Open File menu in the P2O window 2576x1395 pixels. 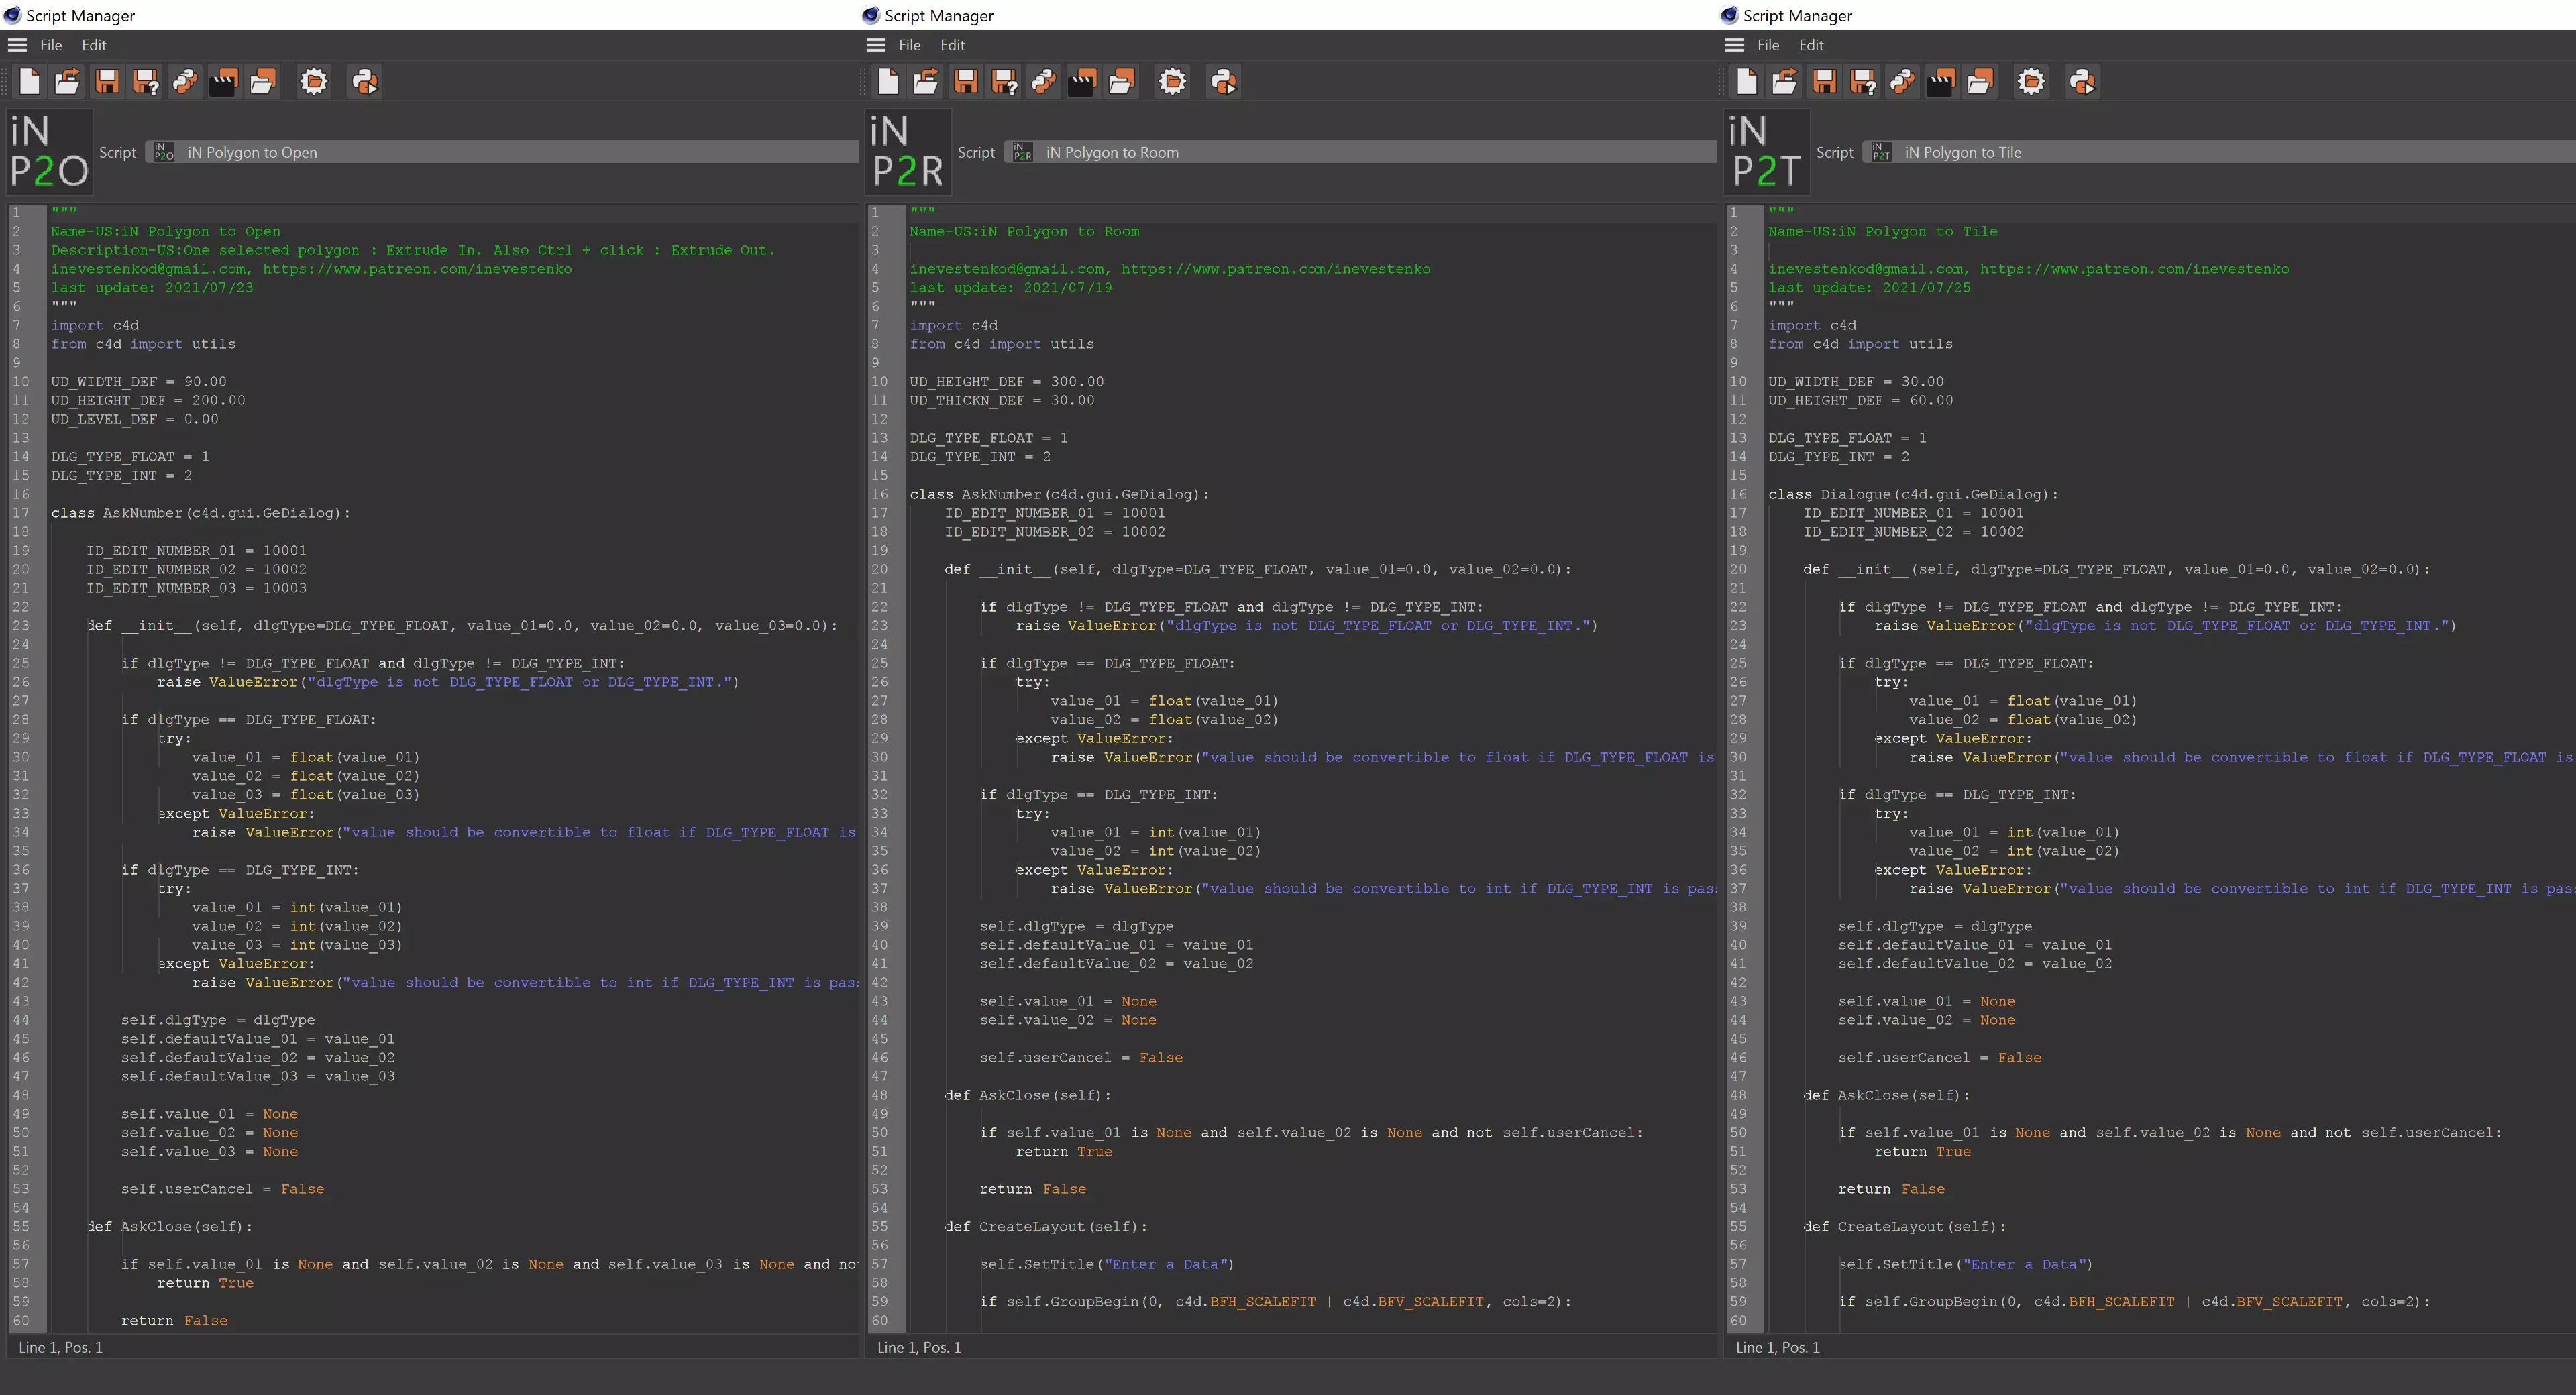[x=51, y=45]
